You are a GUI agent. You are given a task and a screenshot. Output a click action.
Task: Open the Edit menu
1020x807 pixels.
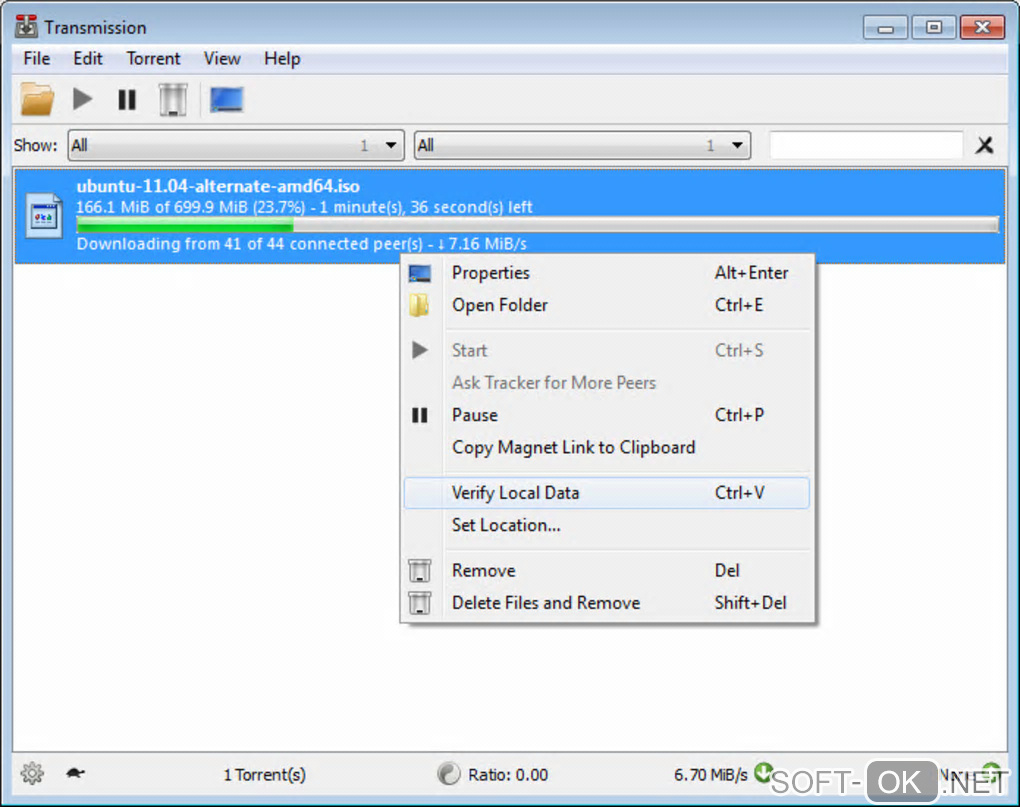click(x=87, y=59)
